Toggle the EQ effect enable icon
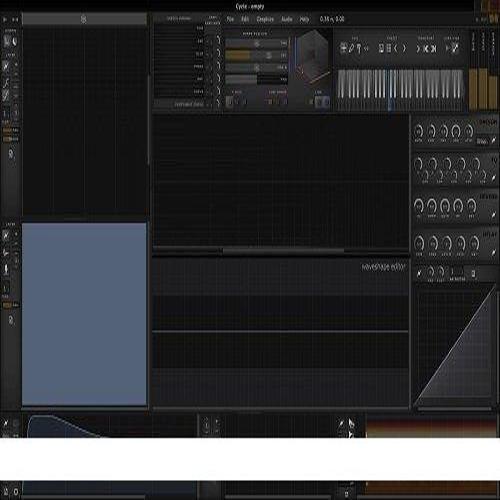Screen dimensions: 500x500 coord(494,178)
